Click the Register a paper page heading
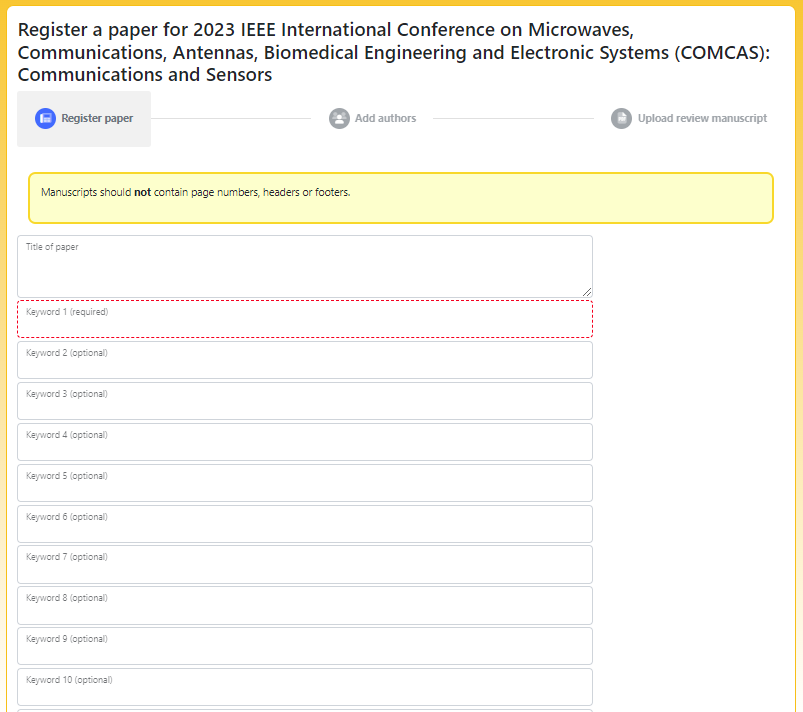Screen dimensions: 803x712 pos(394,52)
